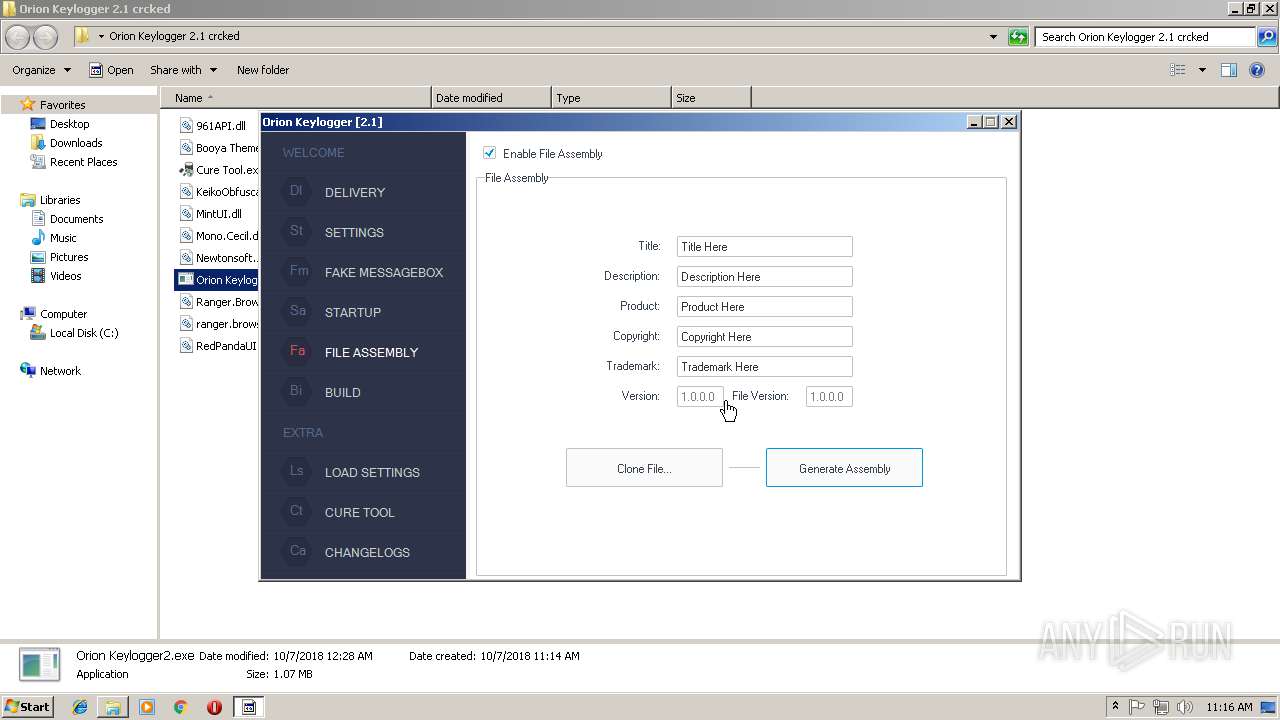Sort files by the Name column
The height and width of the screenshot is (720, 1280).
pyautogui.click(x=296, y=97)
